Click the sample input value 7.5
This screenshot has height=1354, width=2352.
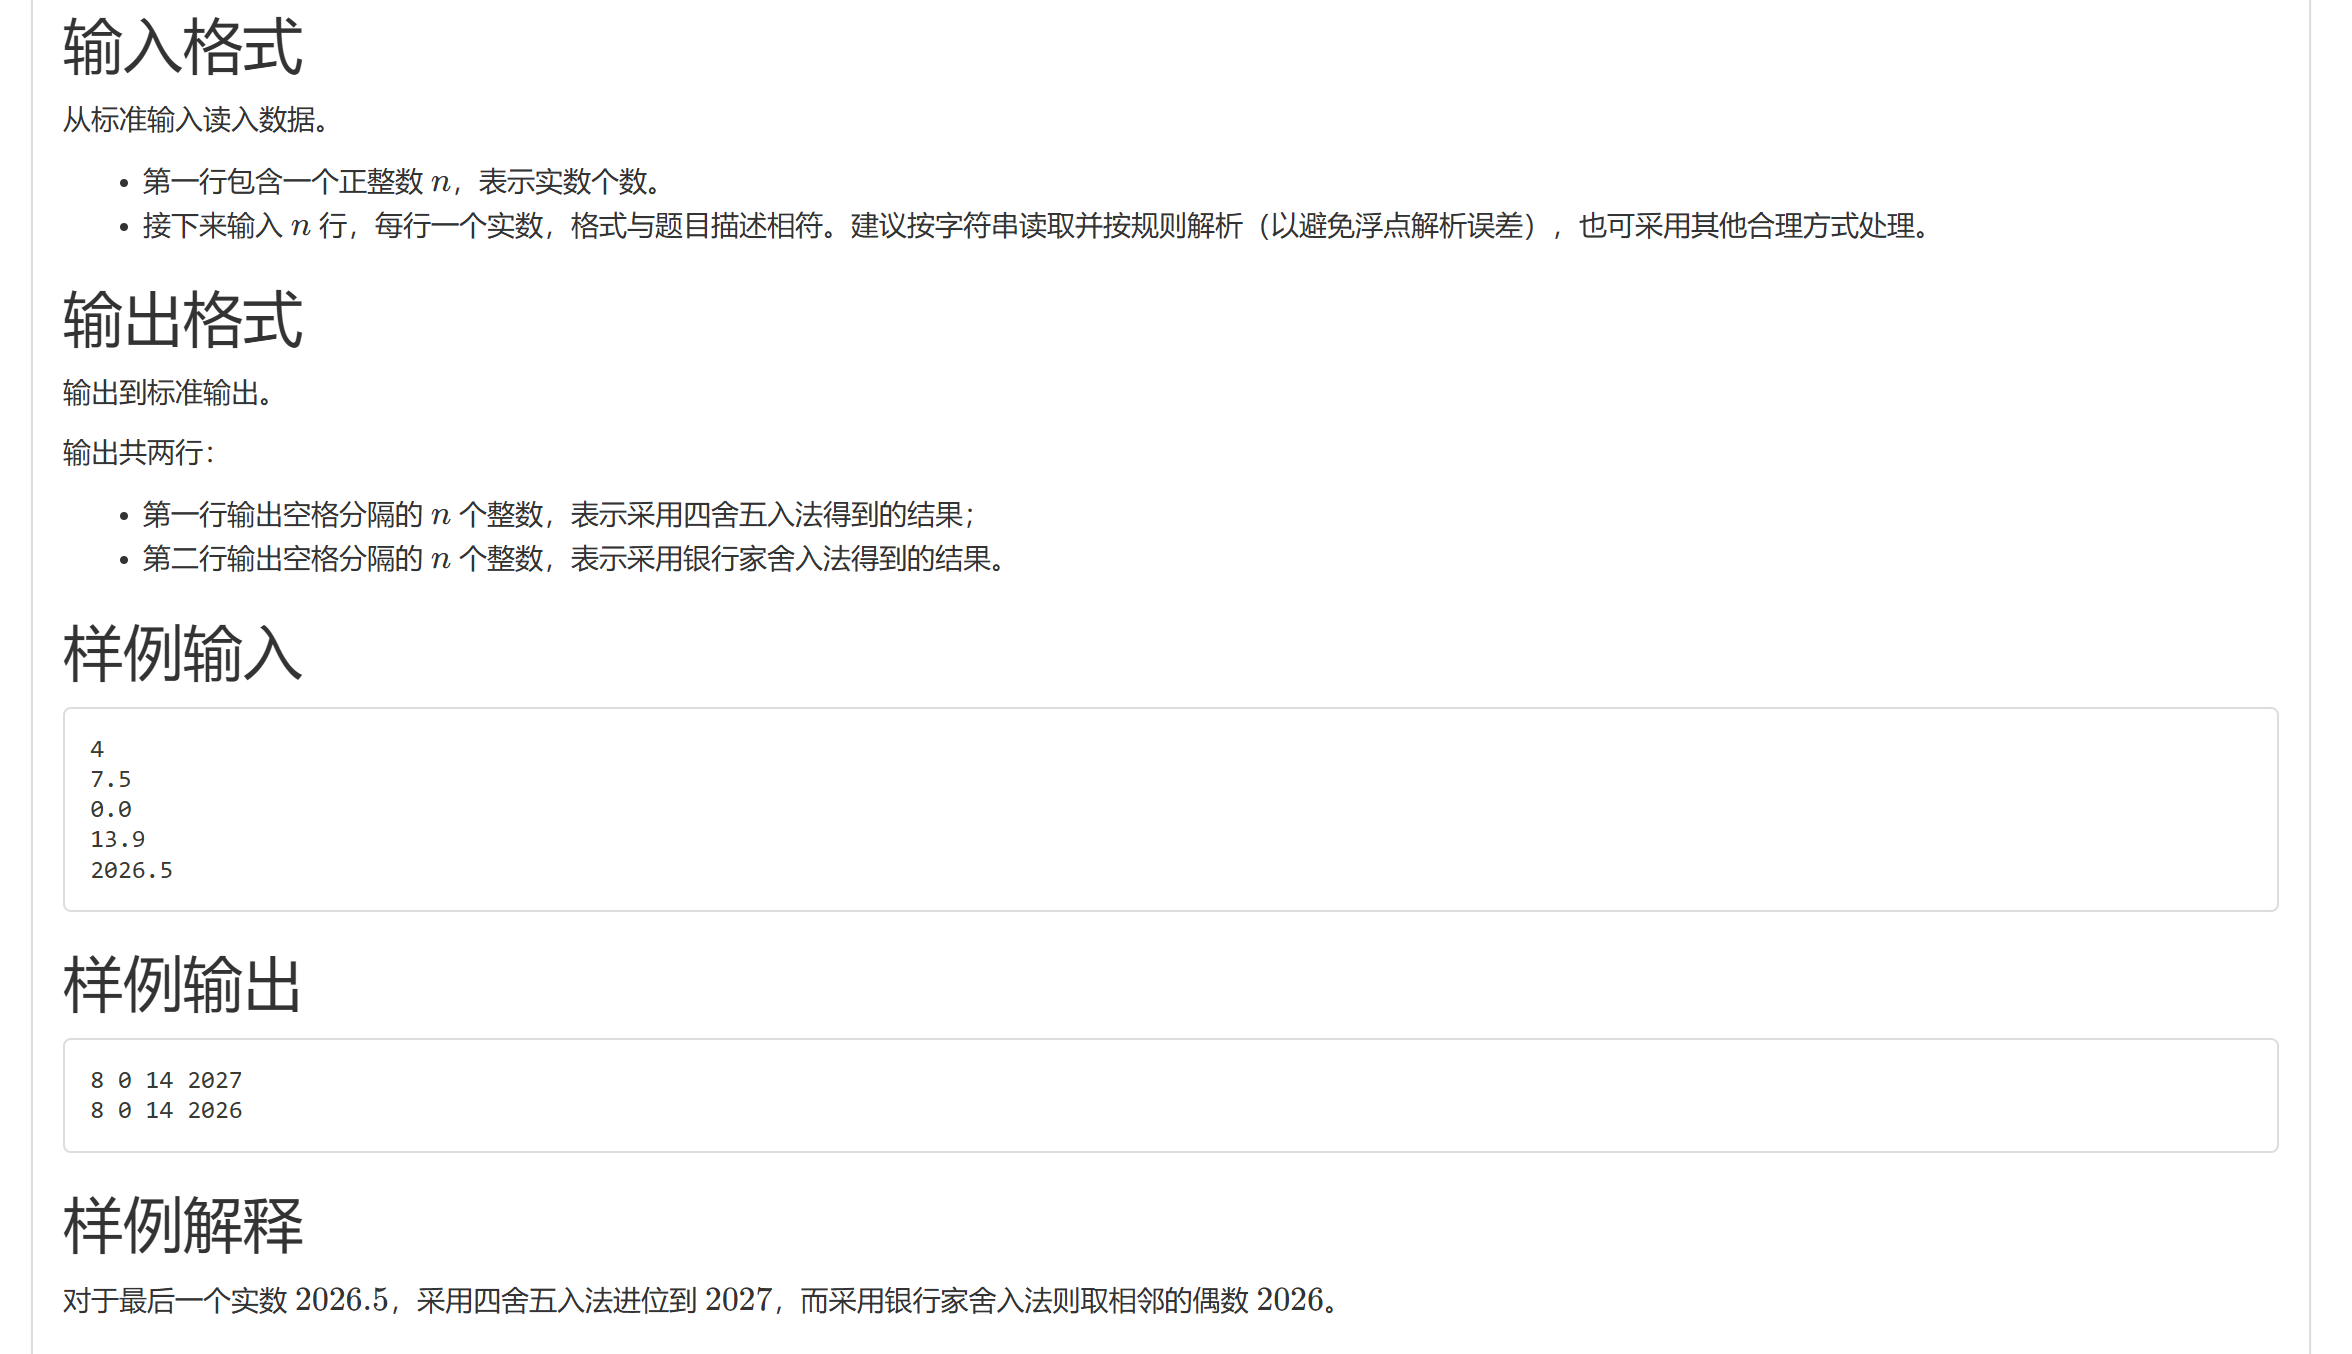click(111, 779)
